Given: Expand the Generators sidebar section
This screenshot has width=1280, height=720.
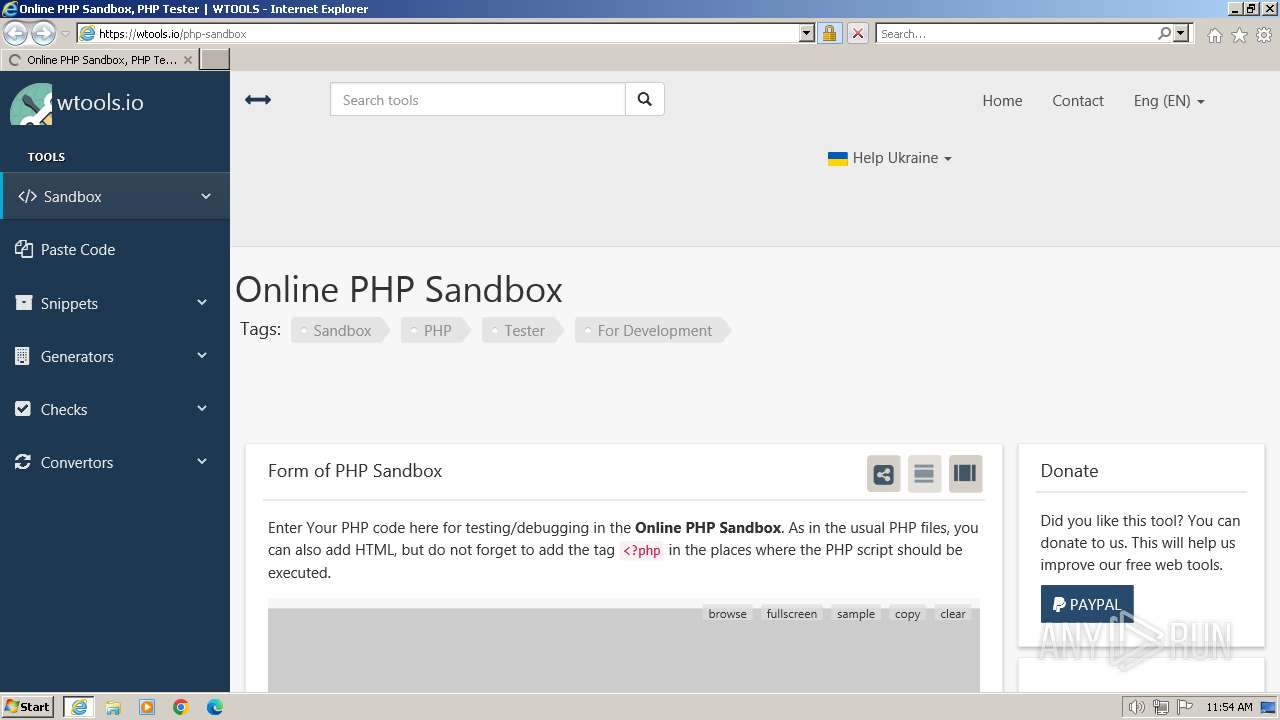Looking at the screenshot, I should (202, 355).
